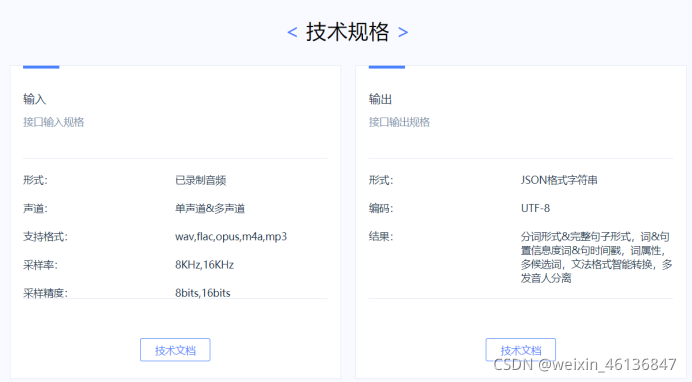
Task: Click the 技术规格 heading
Action: click(x=348, y=32)
